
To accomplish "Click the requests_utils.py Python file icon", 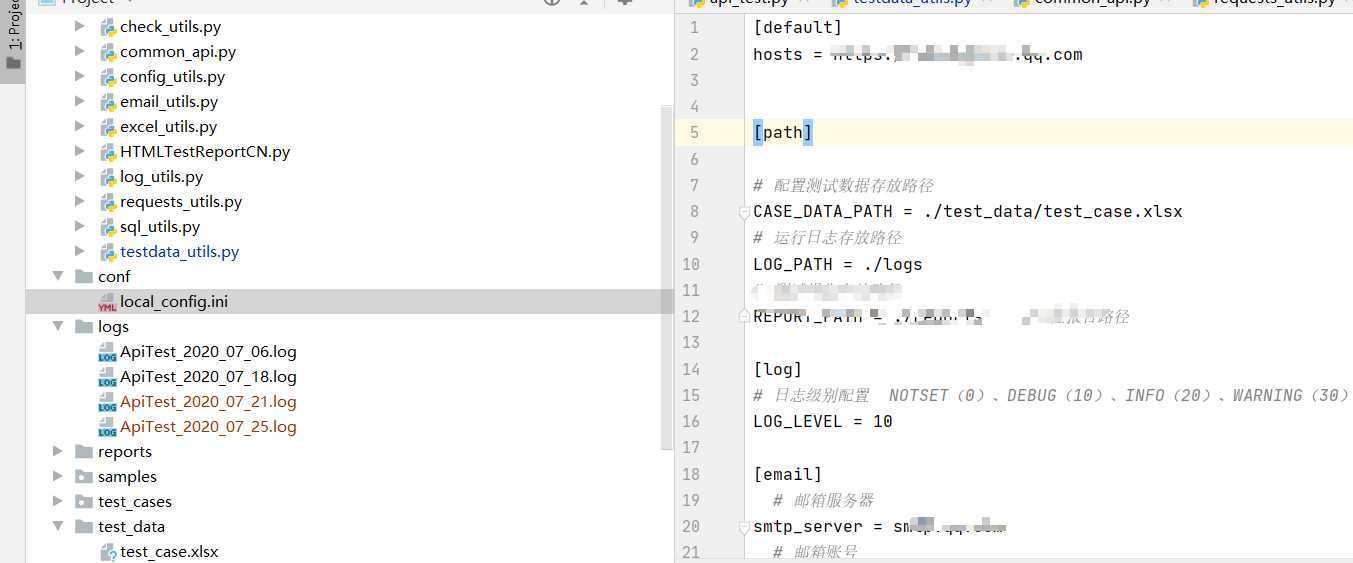I will pyautogui.click(x=108, y=202).
